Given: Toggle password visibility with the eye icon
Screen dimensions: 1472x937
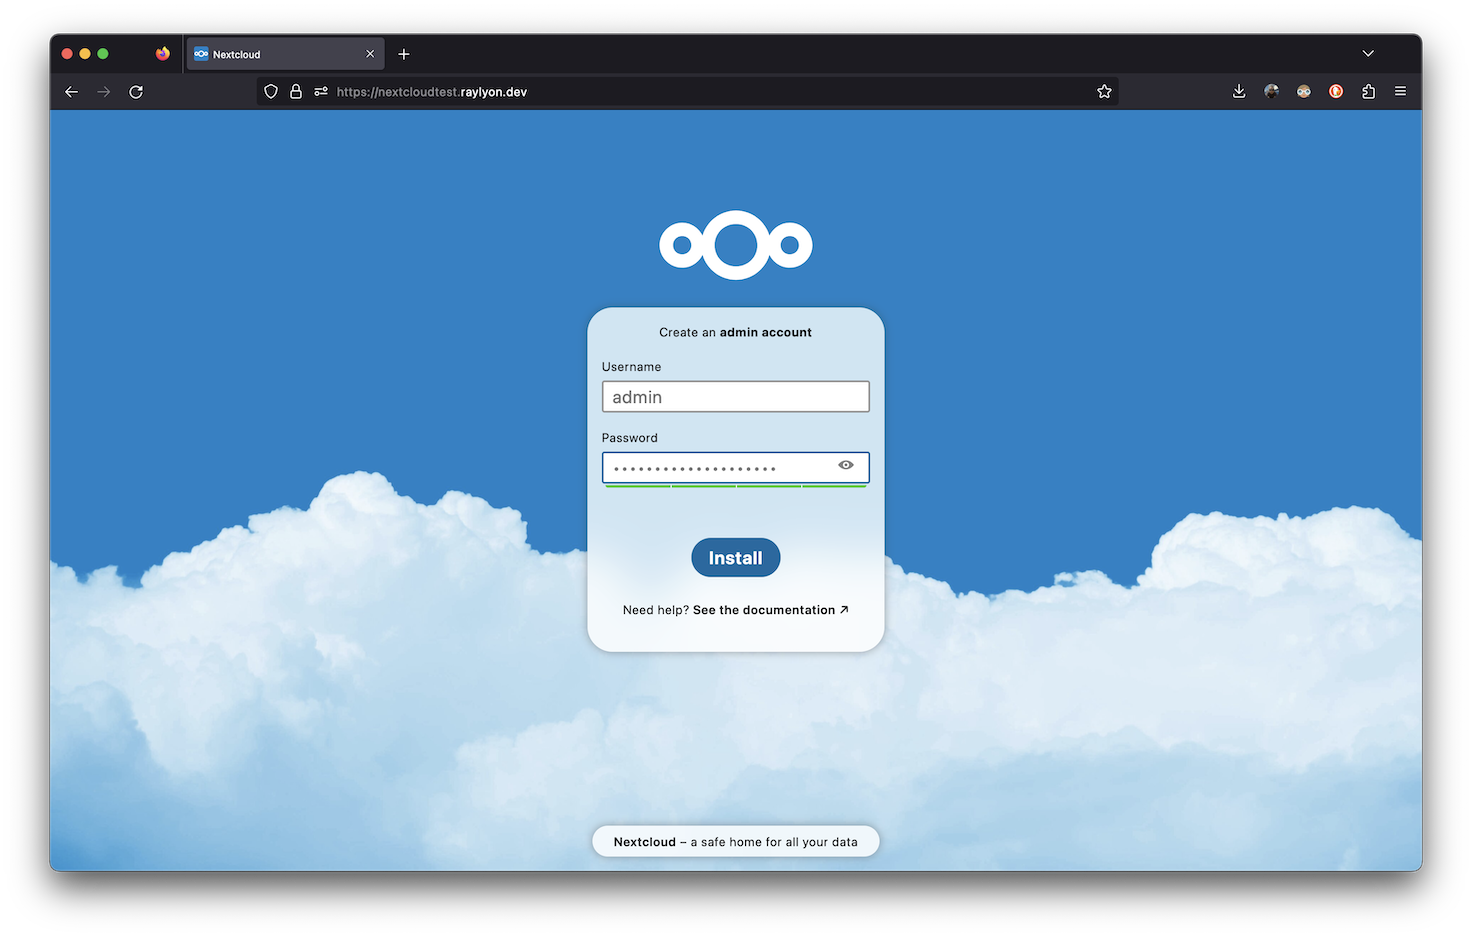Looking at the screenshot, I should 845,466.
